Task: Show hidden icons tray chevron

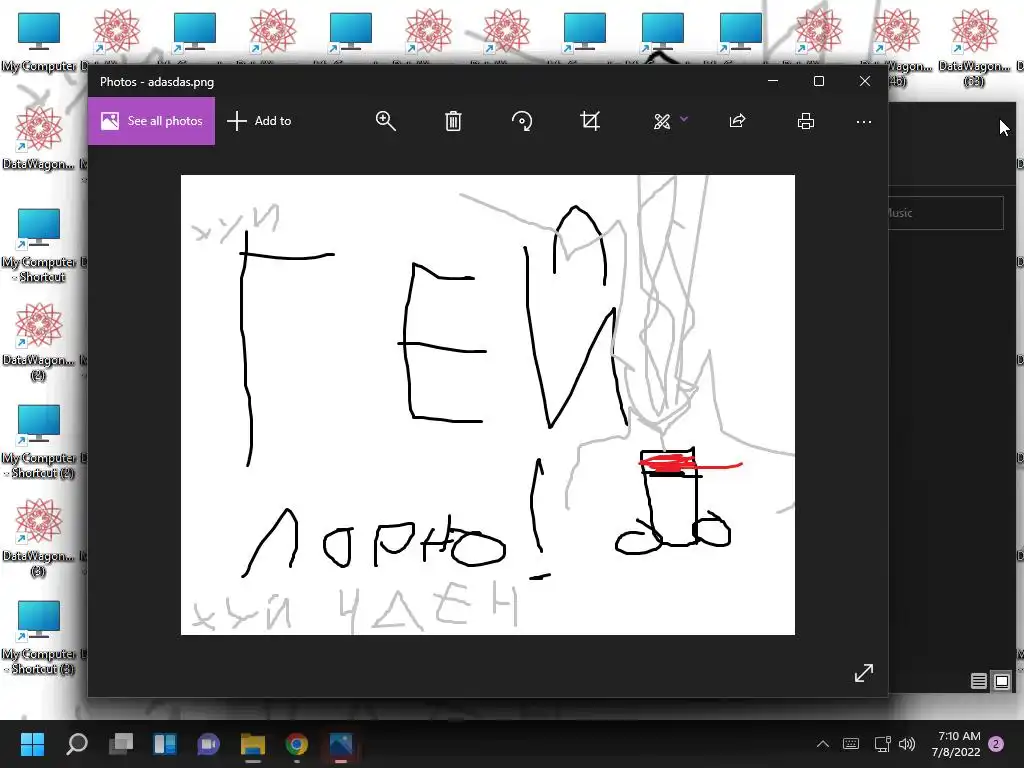Action: (823, 744)
